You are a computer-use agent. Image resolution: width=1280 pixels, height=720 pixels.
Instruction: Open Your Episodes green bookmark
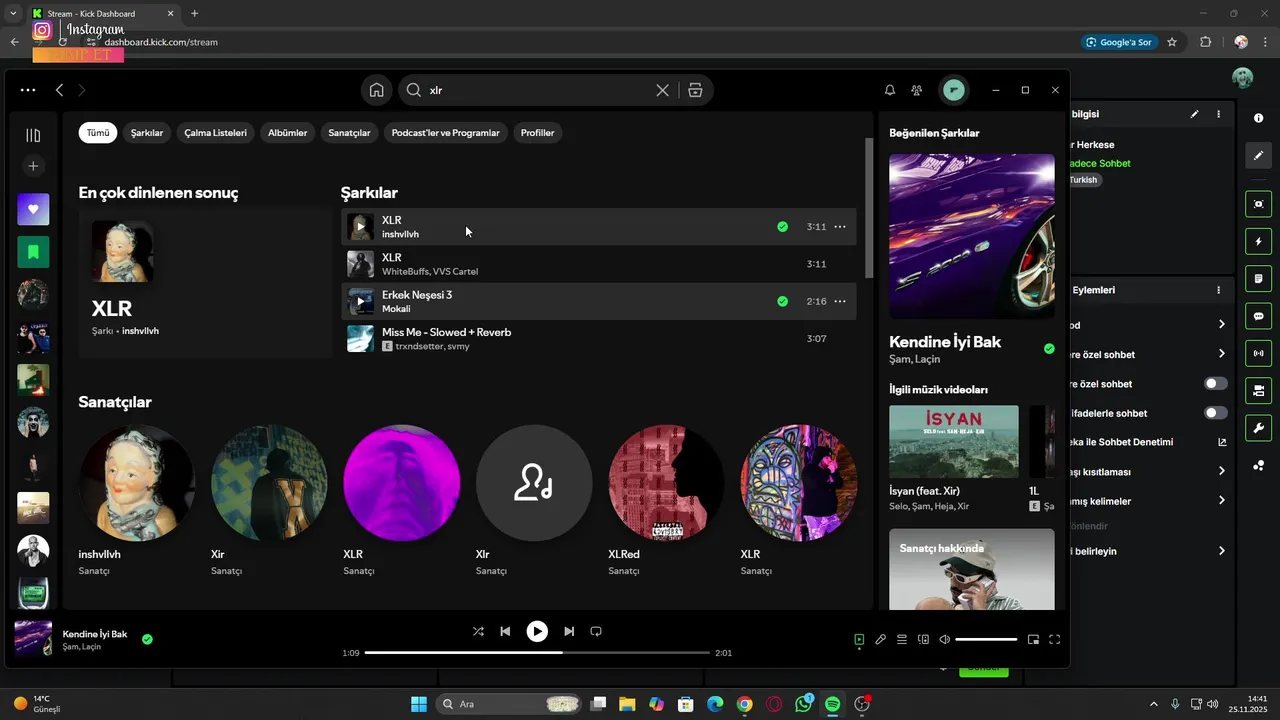pyautogui.click(x=33, y=252)
